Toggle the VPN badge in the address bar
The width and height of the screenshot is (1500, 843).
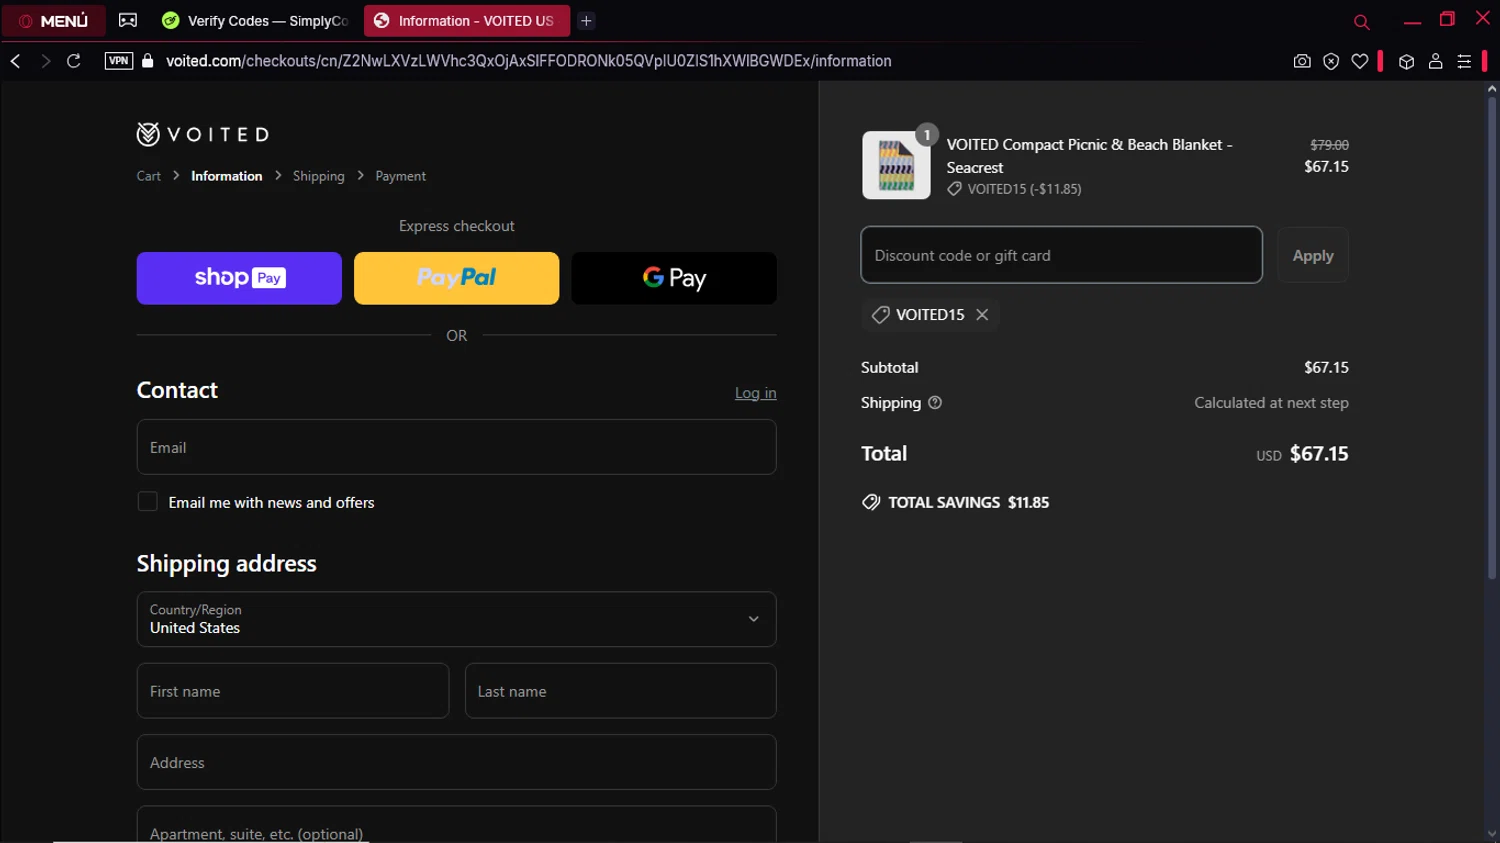[119, 61]
